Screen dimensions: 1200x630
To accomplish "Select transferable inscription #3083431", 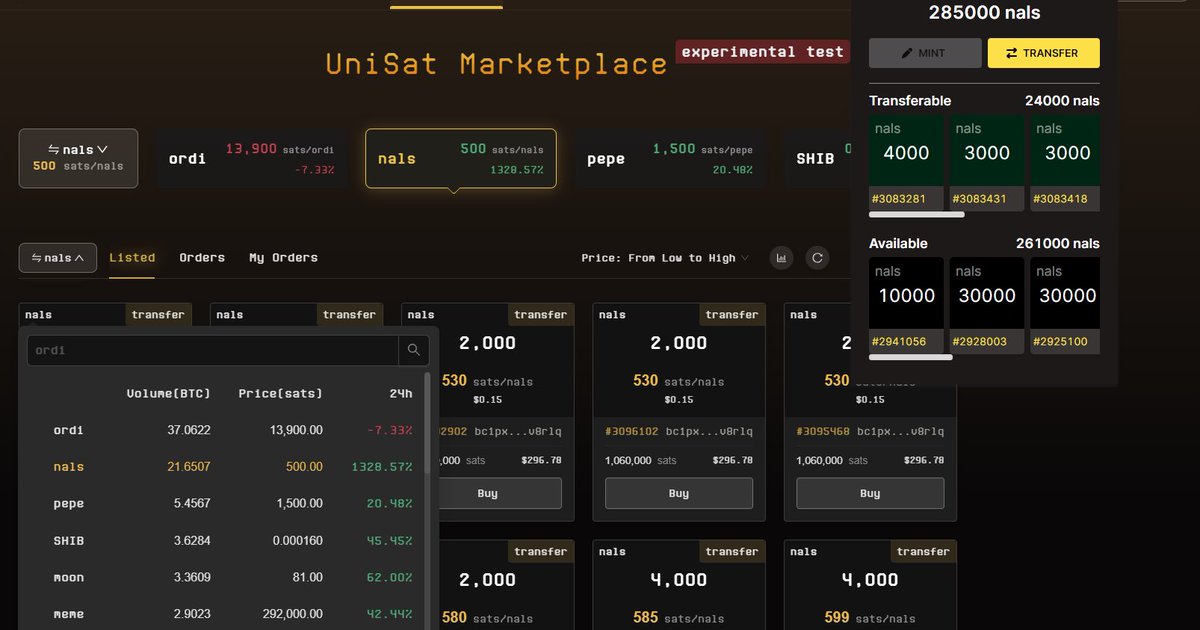I will pyautogui.click(x=987, y=163).
